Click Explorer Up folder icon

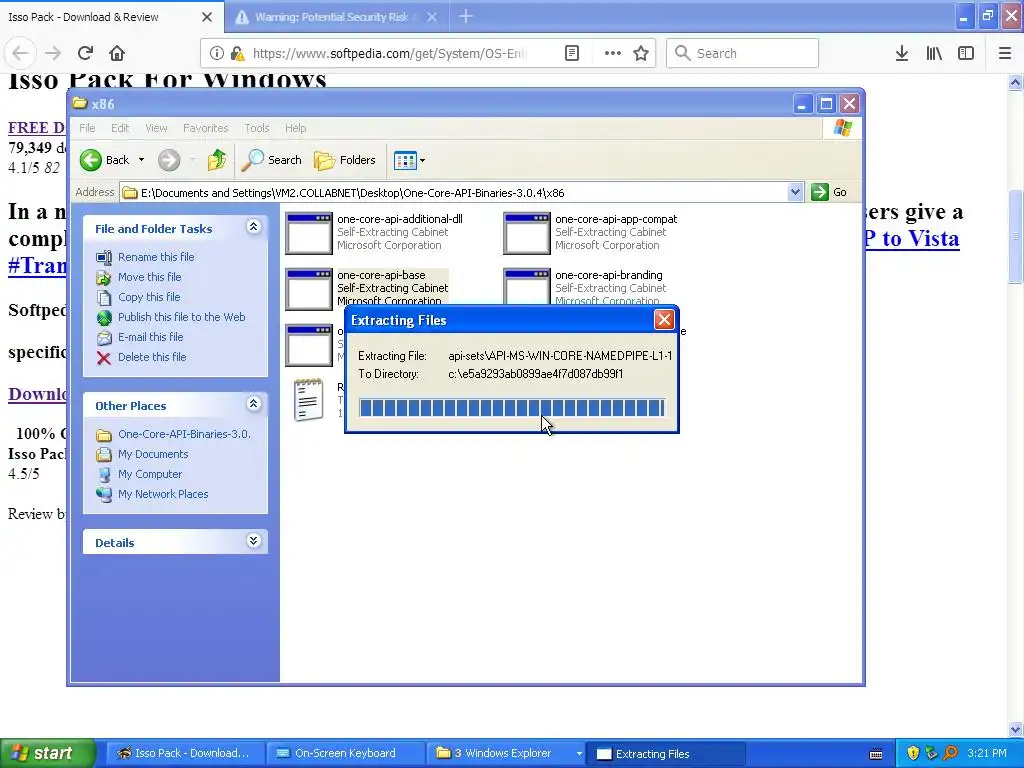[217, 160]
